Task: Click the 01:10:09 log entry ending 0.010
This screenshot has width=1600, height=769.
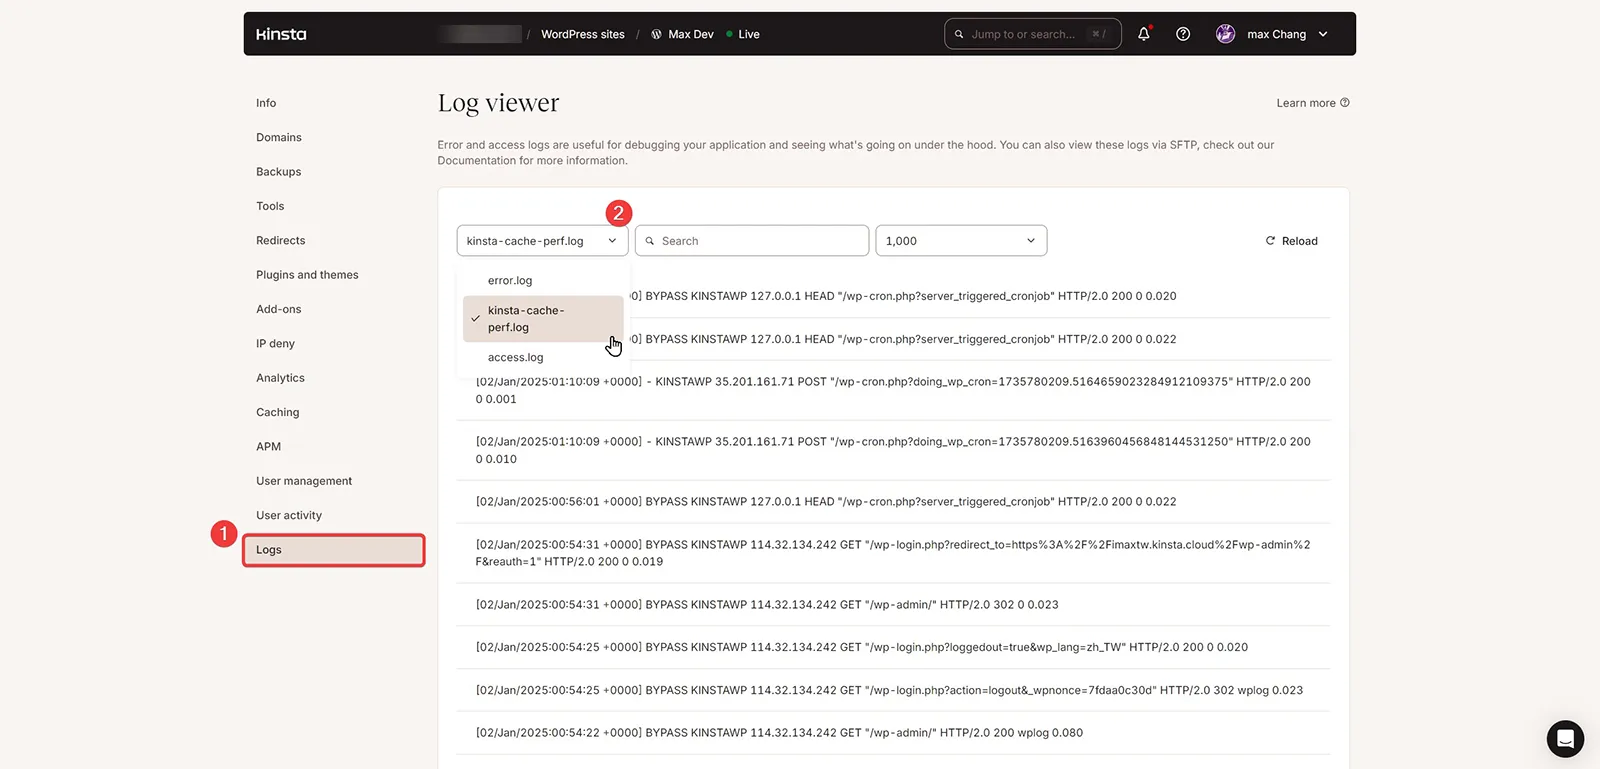Action: tap(893, 450)
